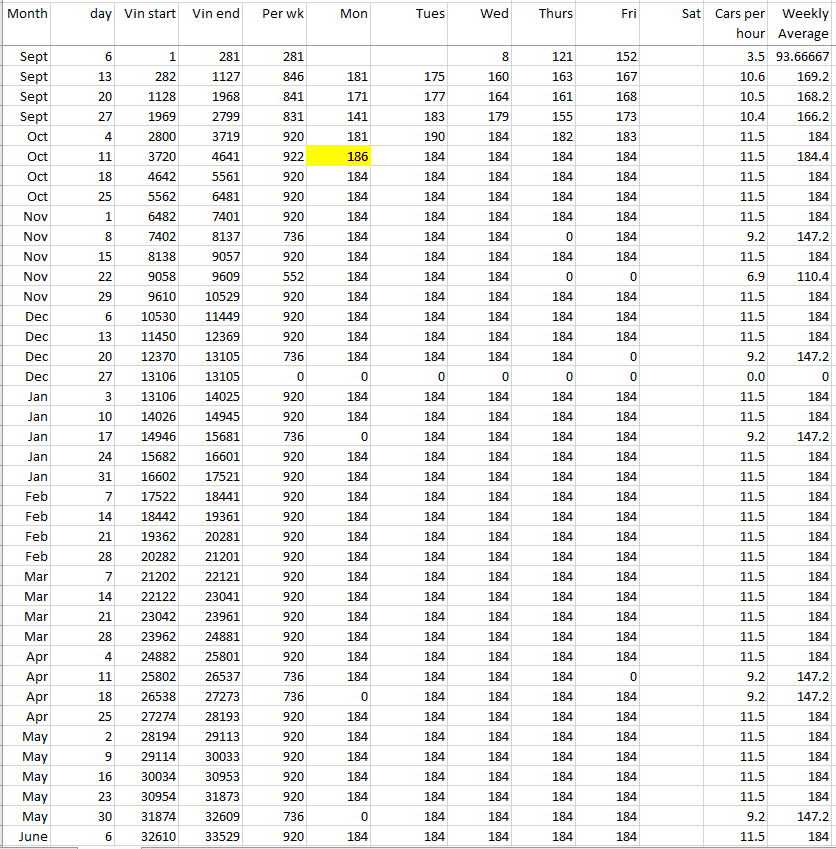The height and width of the screenshot is (849, 836).
Task: Select the yellow highlighted cell with 186
Action: 339,156
